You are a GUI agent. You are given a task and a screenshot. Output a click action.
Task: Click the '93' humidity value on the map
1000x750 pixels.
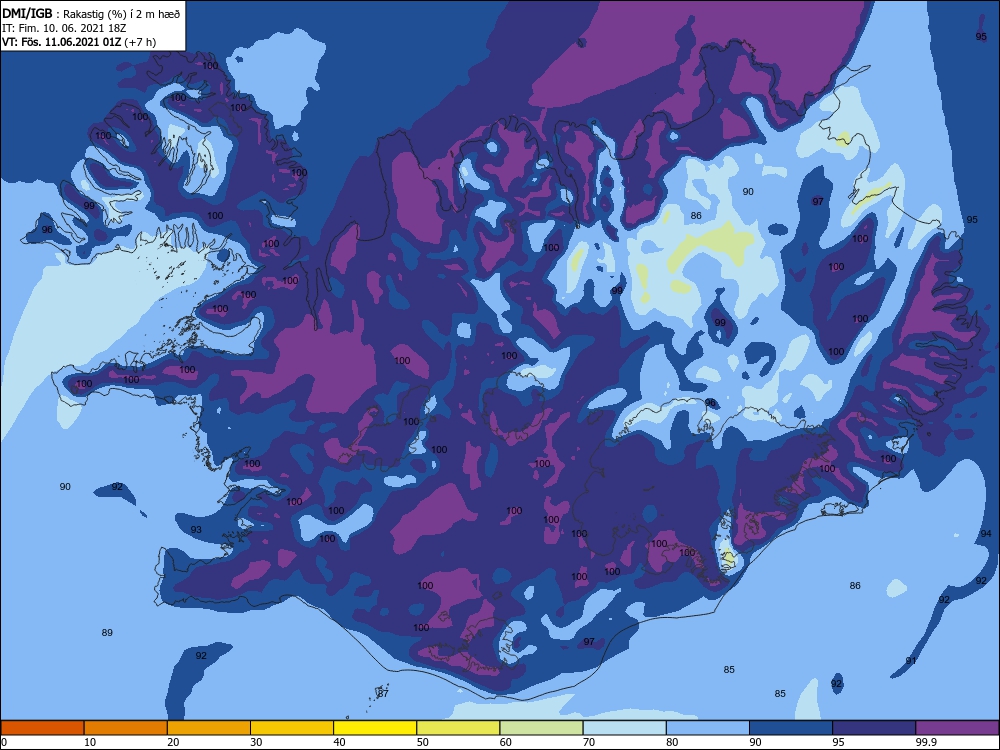point(196,529)
